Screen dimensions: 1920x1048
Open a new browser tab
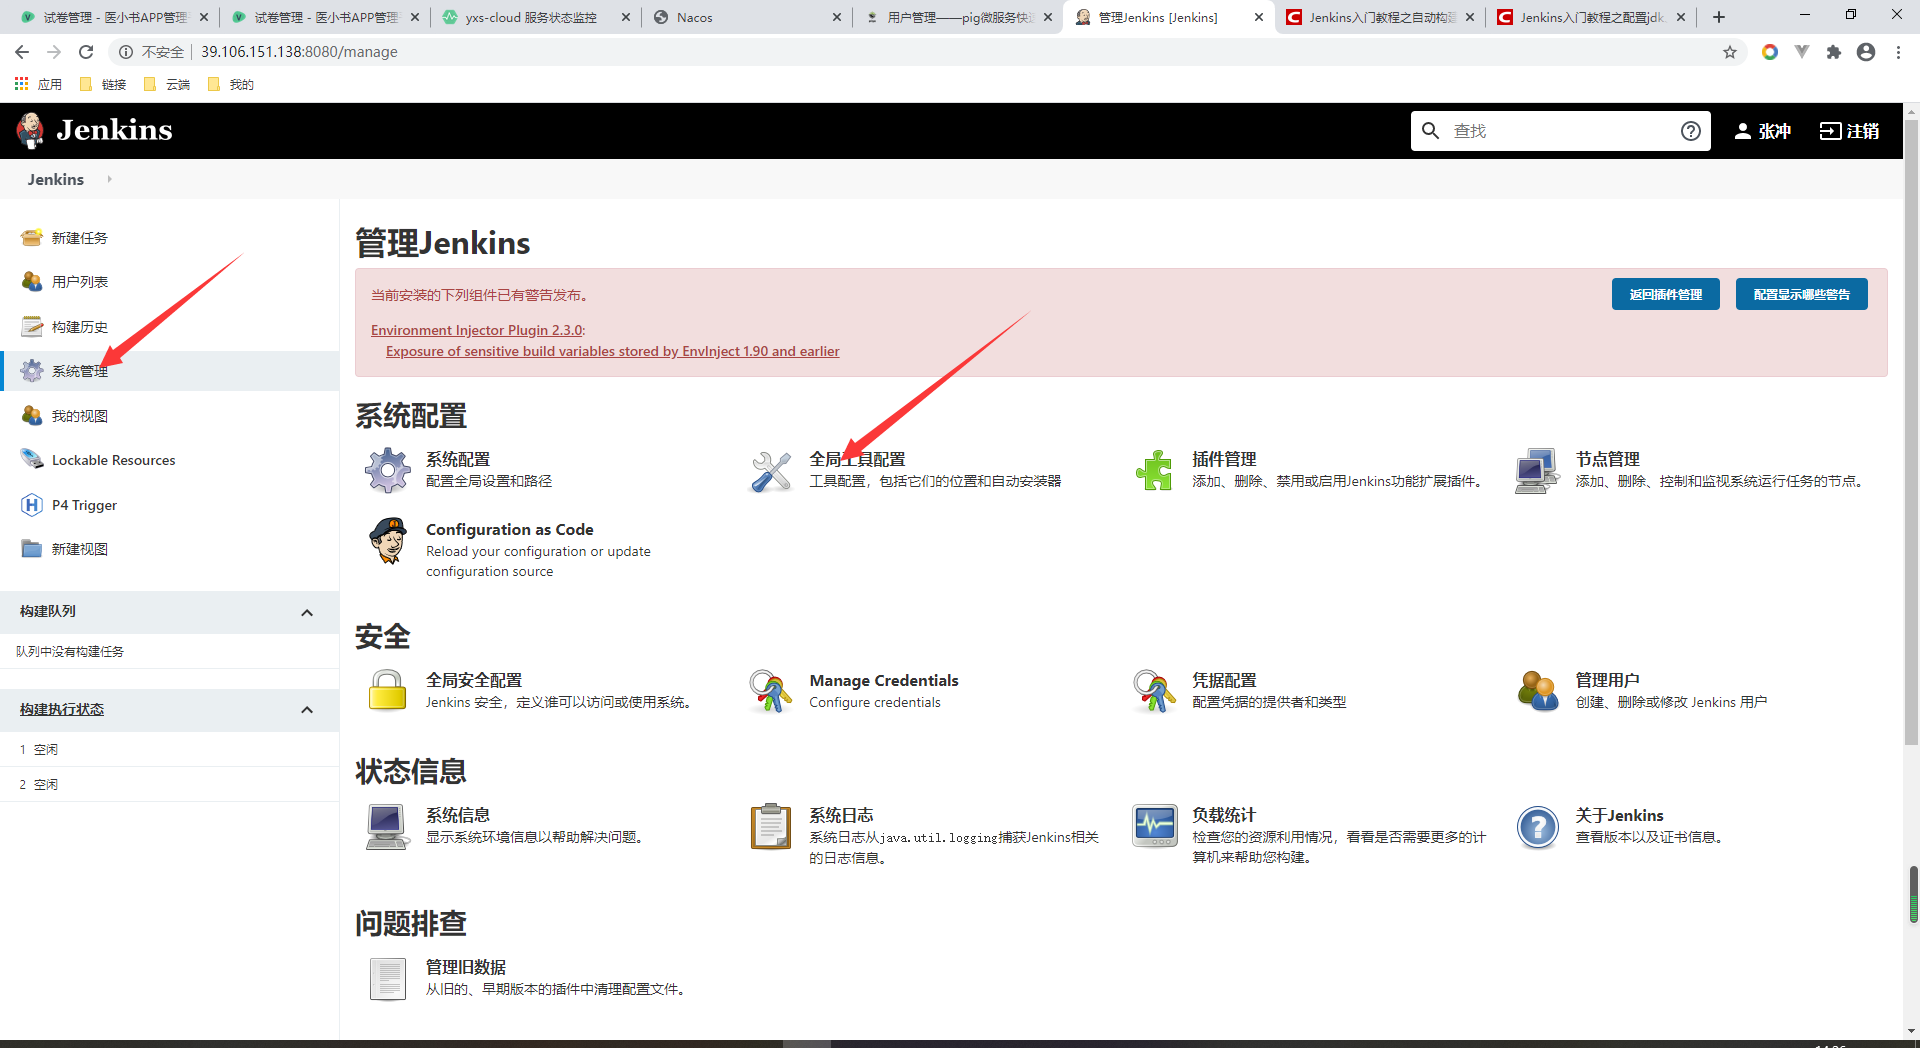pos(1718,17)
